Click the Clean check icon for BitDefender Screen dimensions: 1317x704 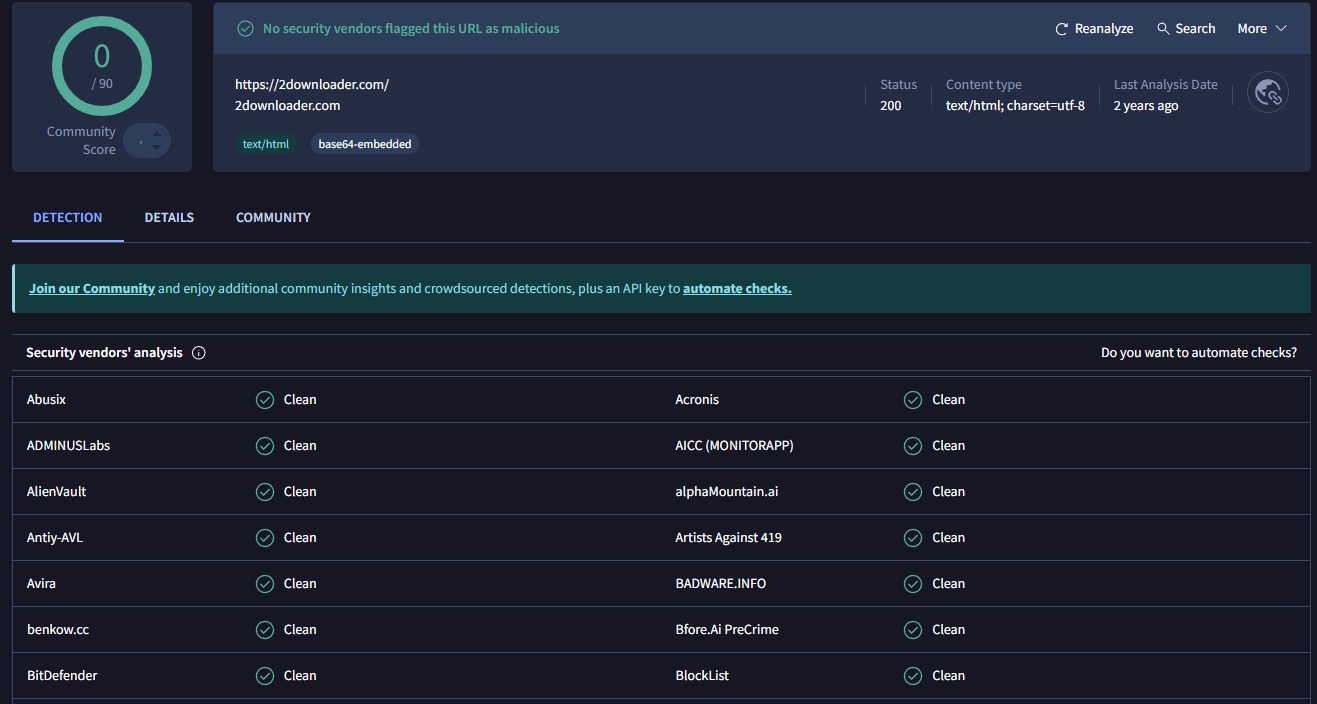[x=265, y=676]
